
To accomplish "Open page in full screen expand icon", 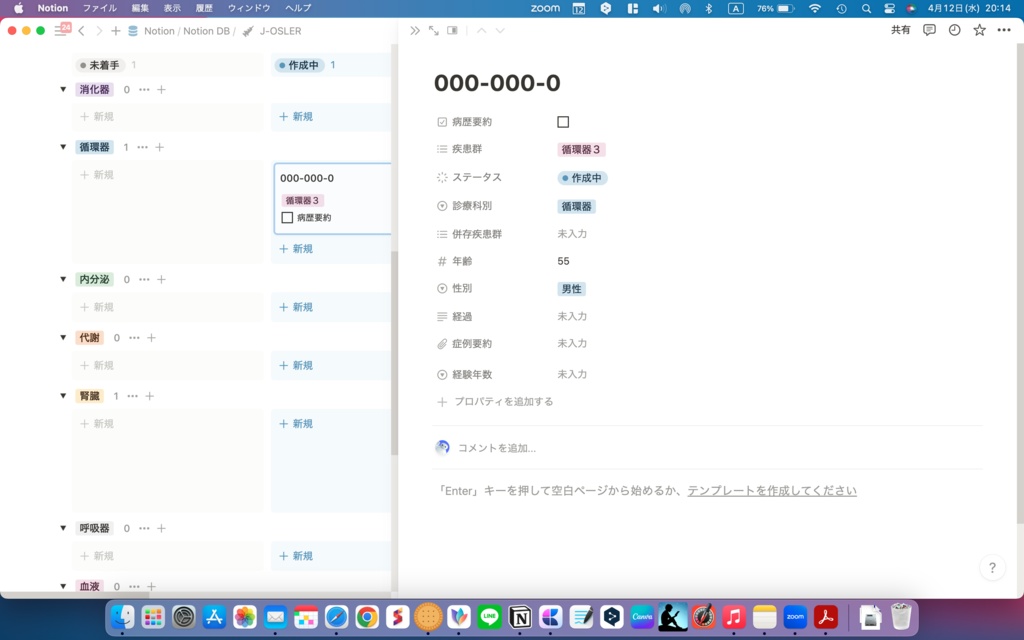I will pos(434,31).
